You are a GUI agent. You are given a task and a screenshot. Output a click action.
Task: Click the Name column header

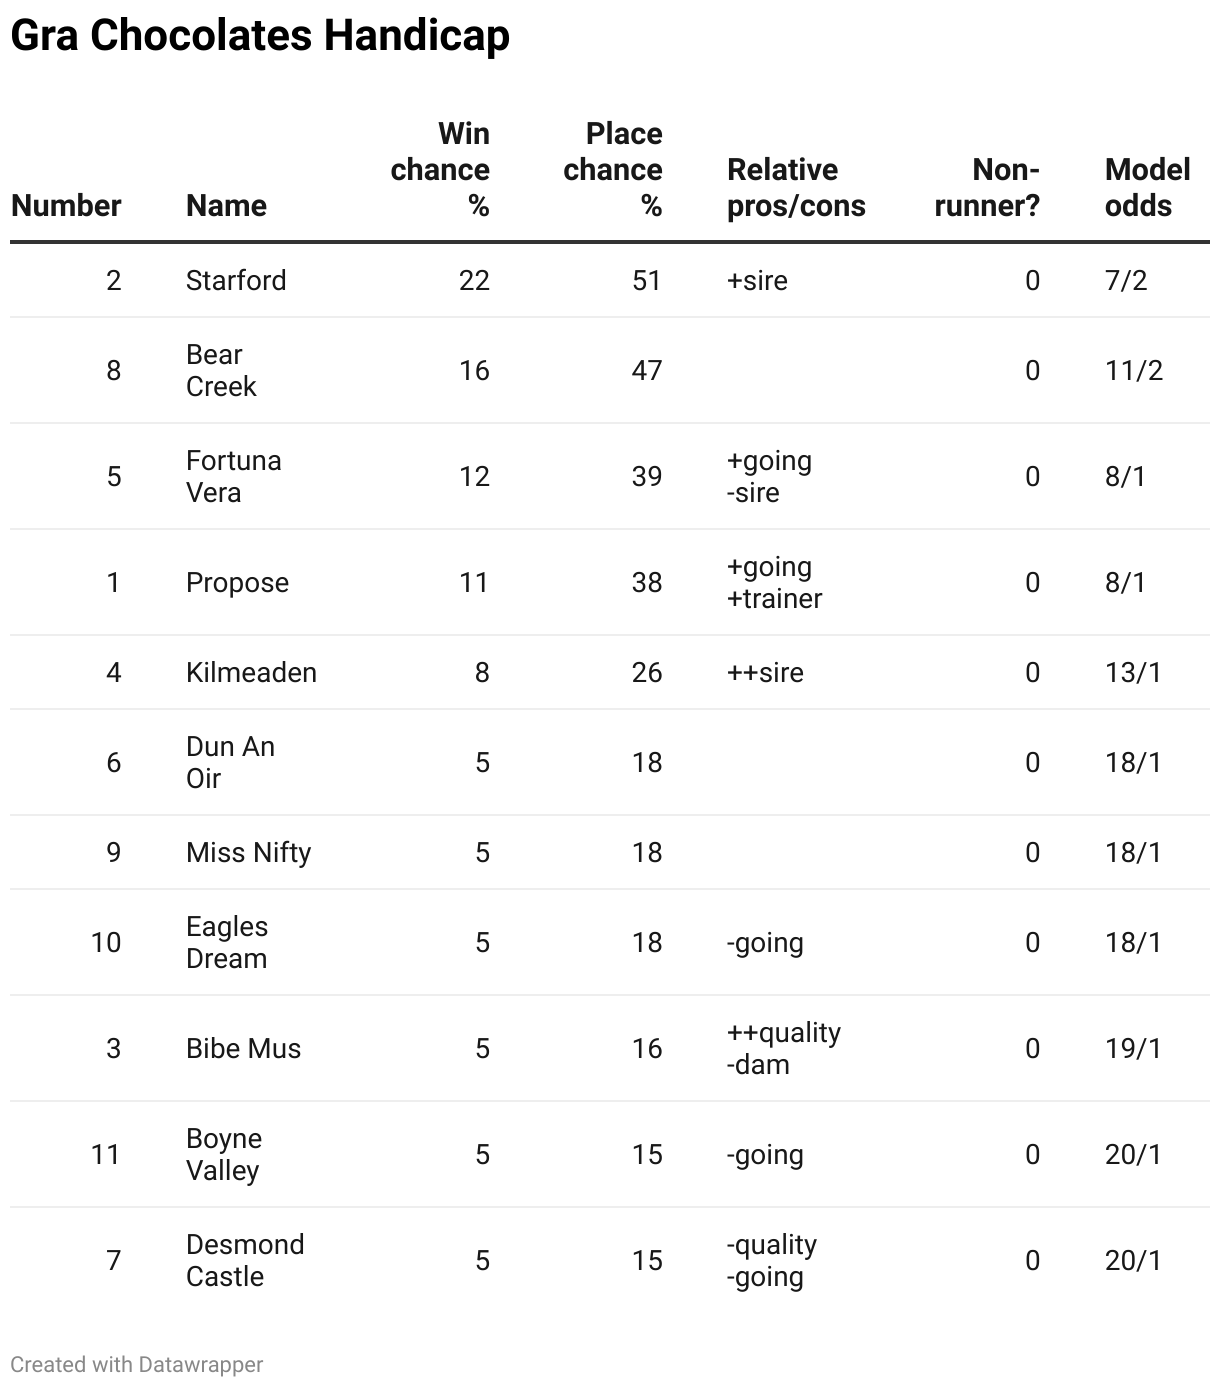226,206
